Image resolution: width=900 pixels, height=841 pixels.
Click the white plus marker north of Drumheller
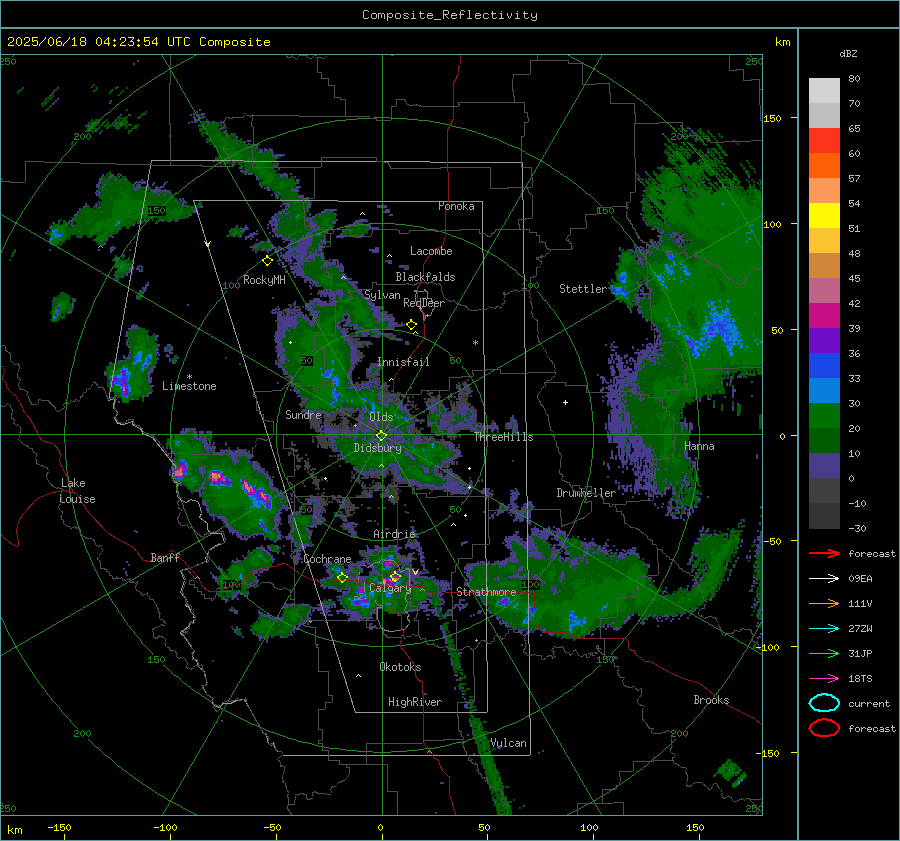565,402
